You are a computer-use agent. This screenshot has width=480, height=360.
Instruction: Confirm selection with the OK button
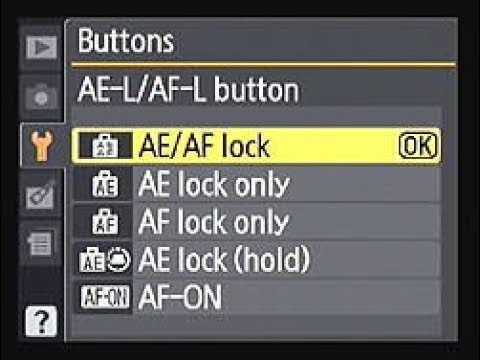click(418, 146)
